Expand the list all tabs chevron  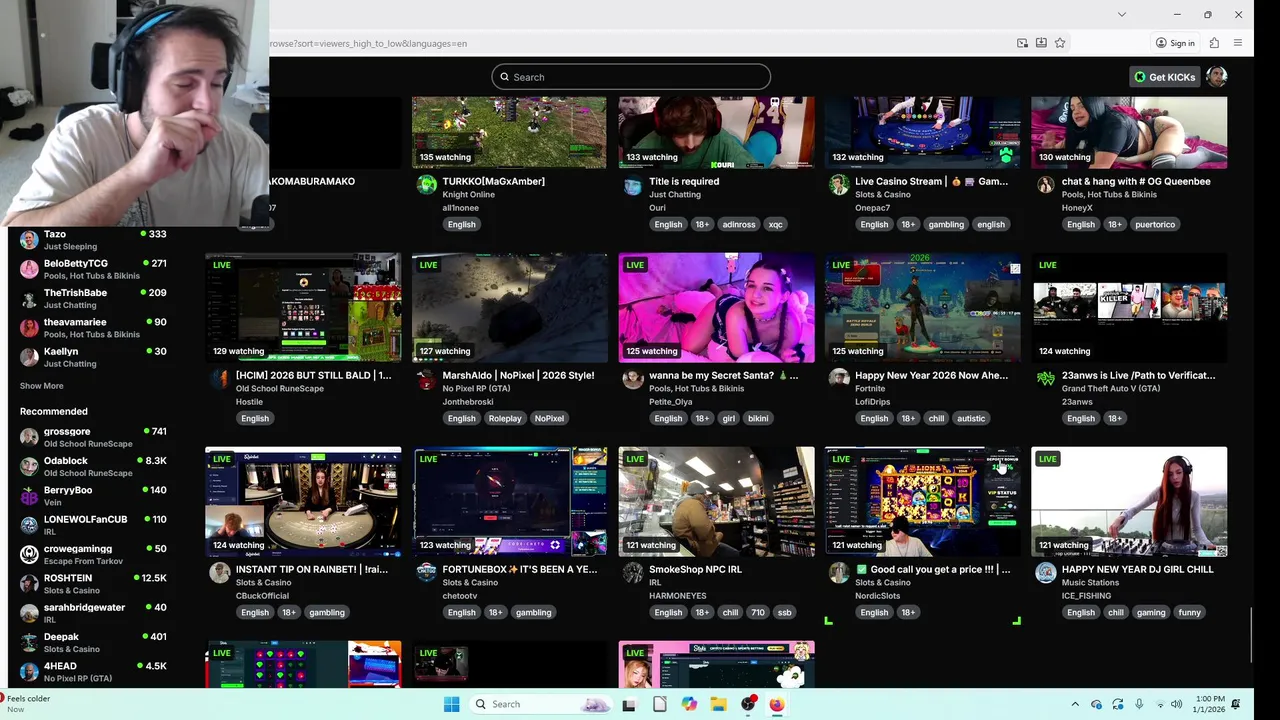click(1121, 14)
